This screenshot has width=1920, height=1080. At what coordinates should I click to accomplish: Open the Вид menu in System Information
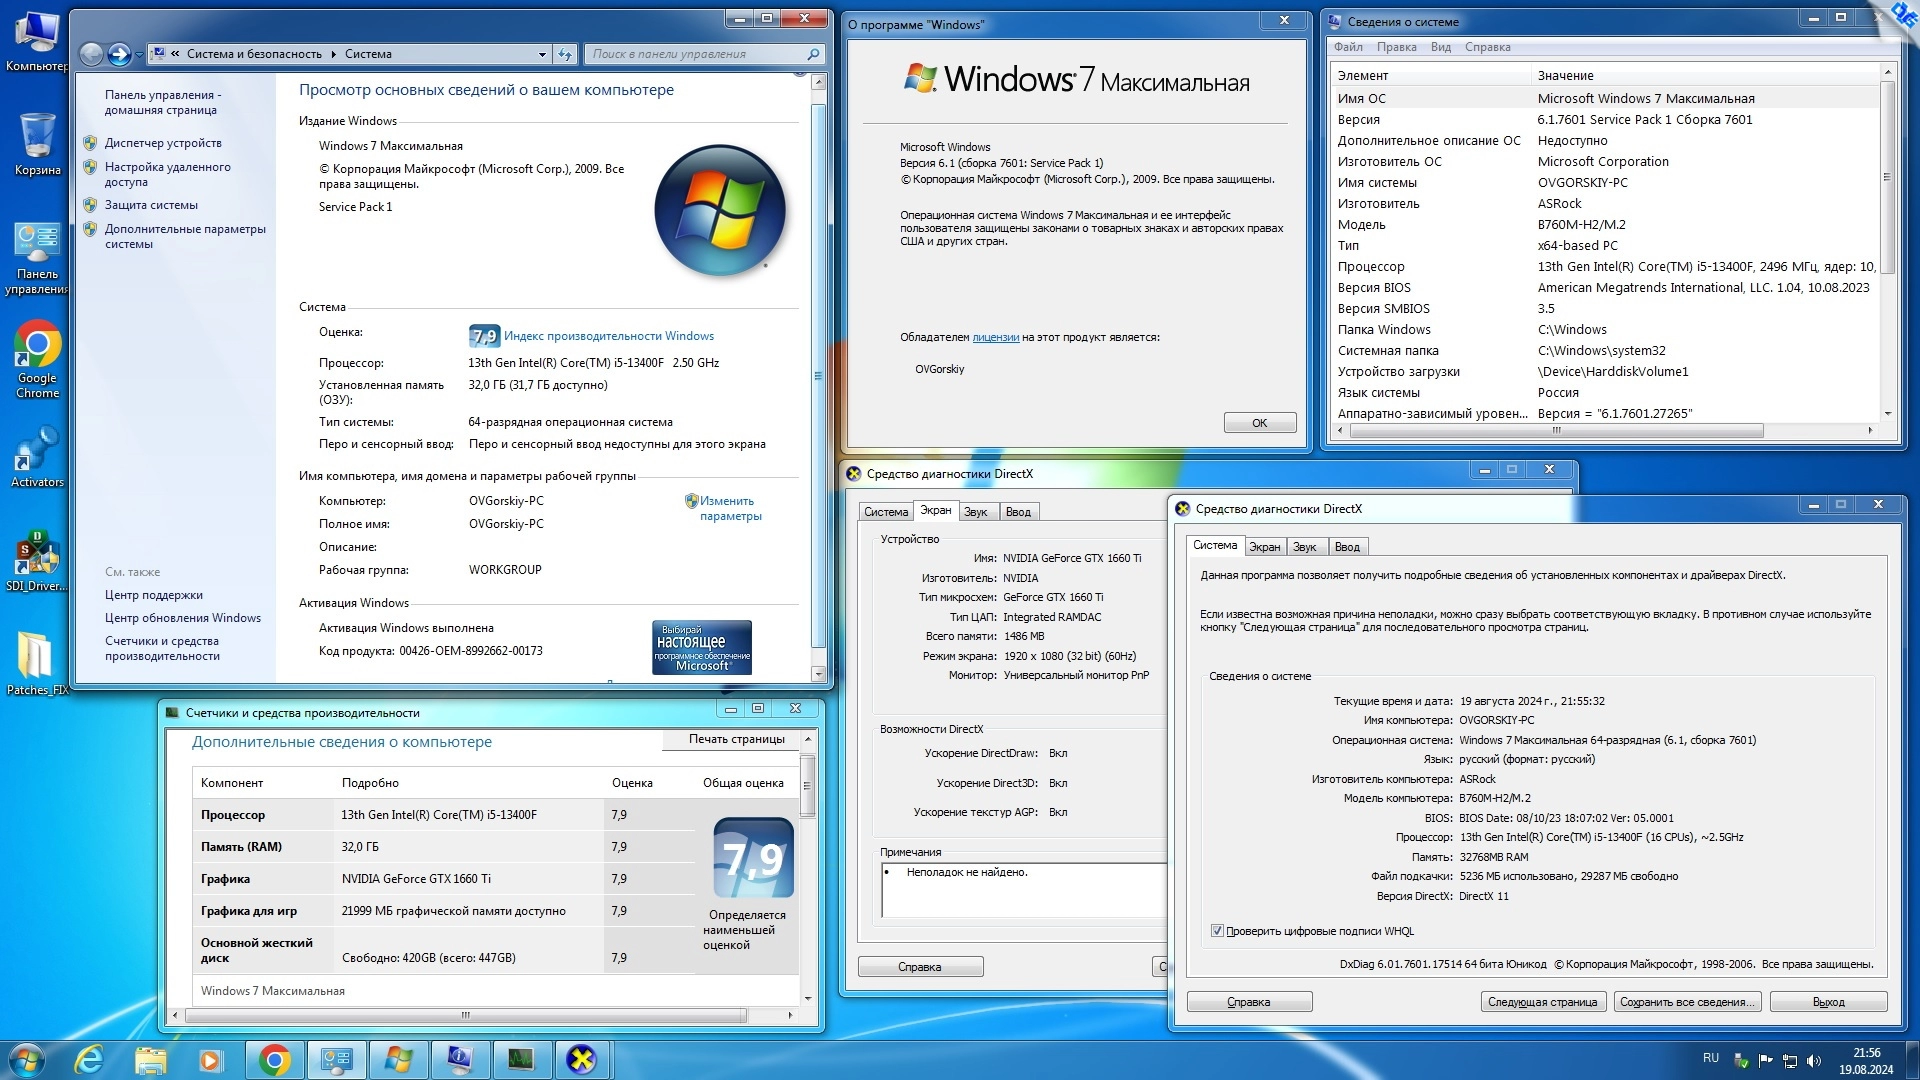click(x=1440, y=47)
